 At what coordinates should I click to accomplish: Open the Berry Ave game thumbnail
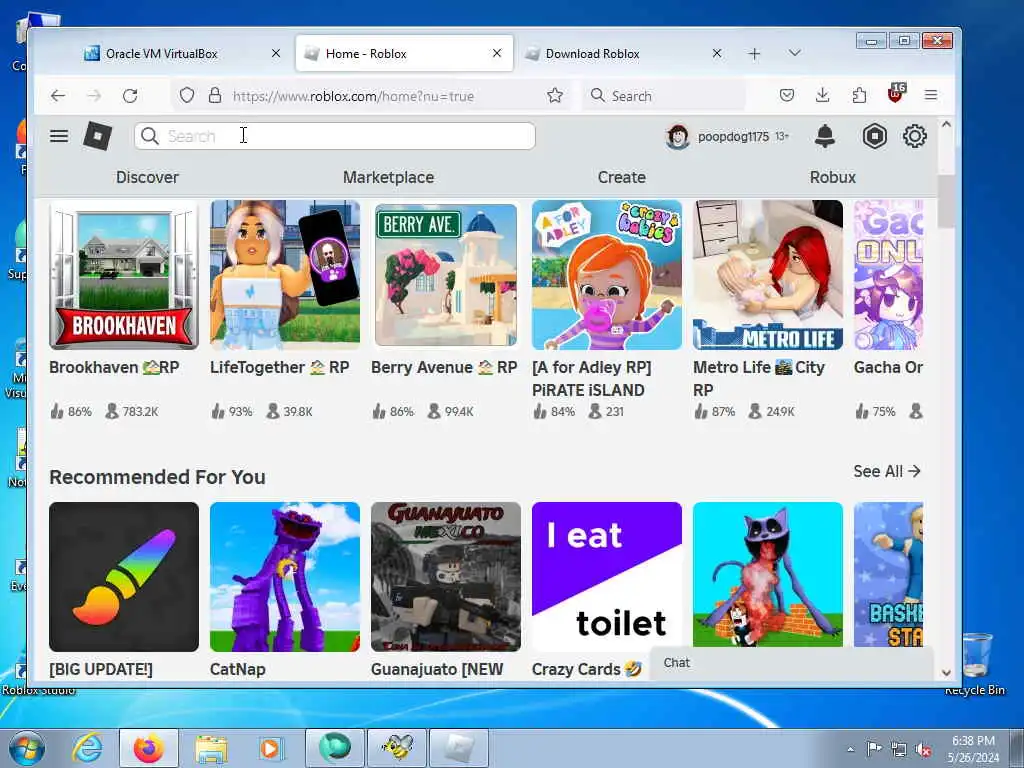(x=445, y=275)
